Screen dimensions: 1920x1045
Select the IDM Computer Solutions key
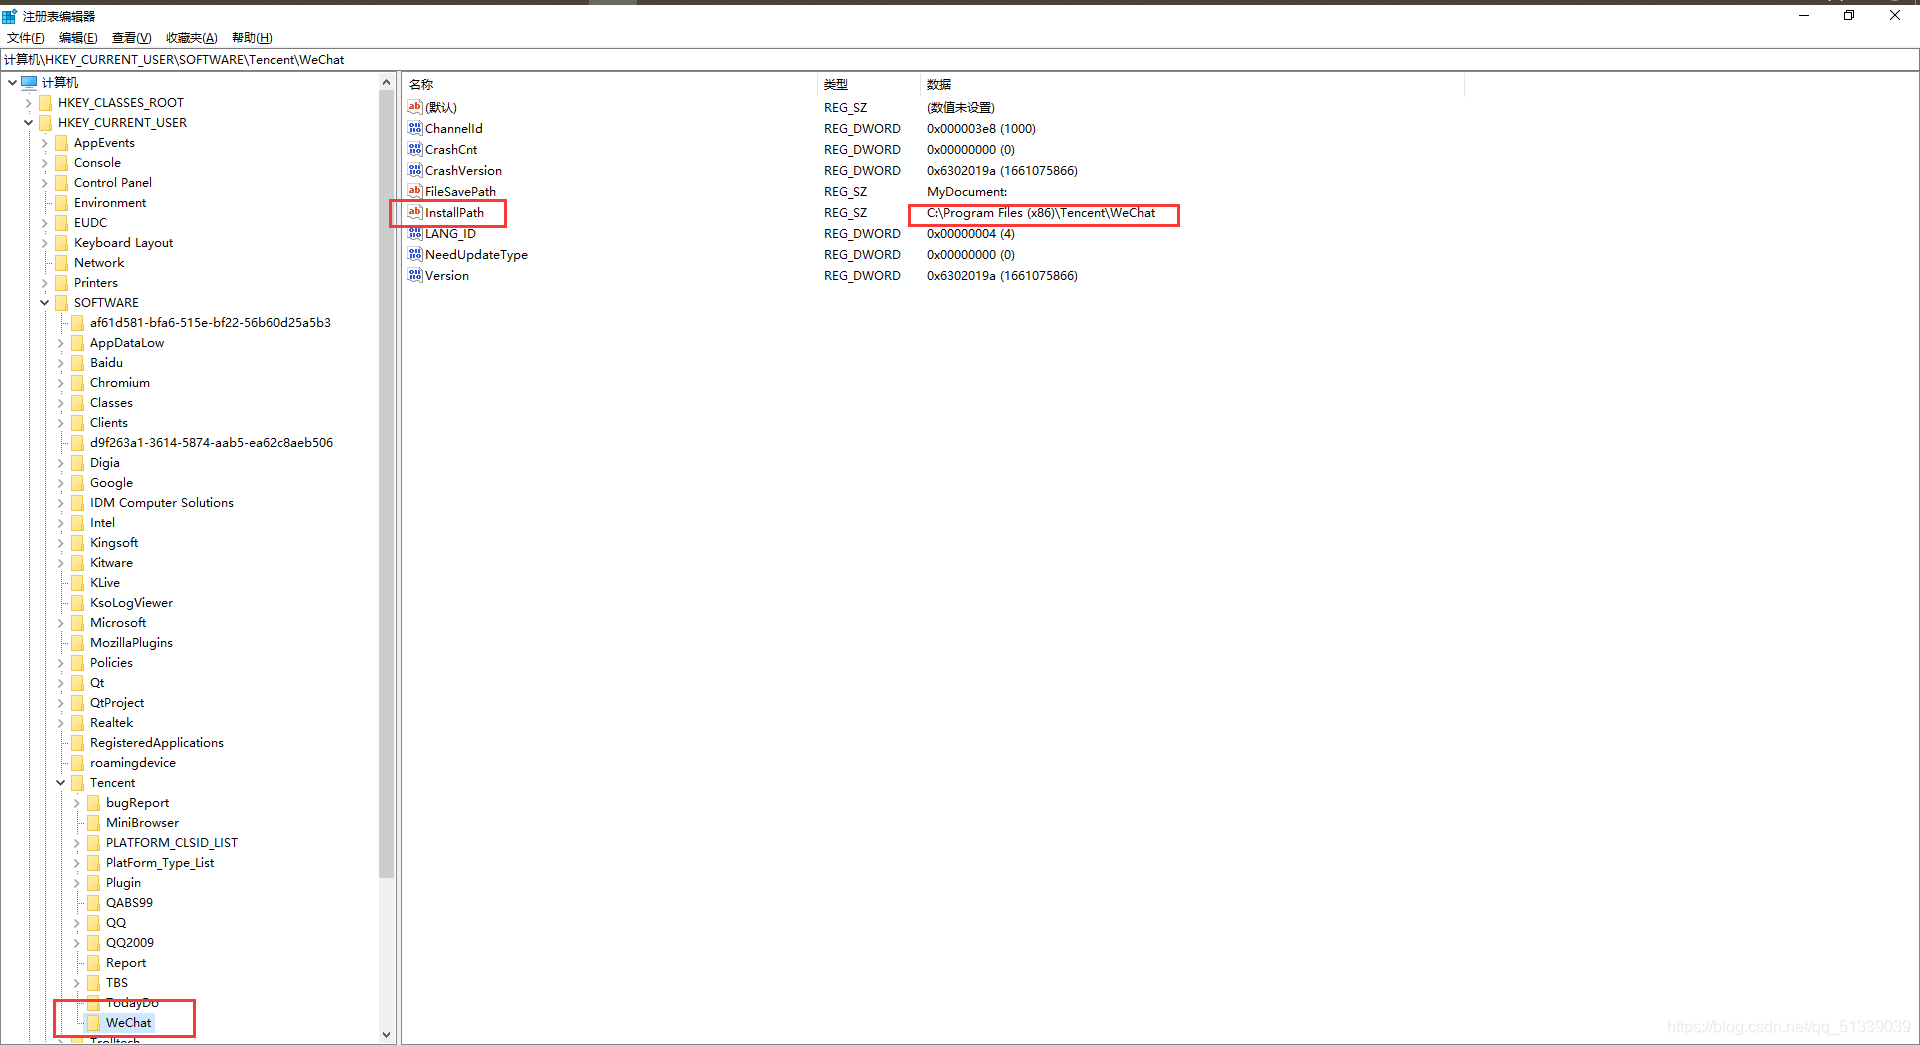point(162,502)
